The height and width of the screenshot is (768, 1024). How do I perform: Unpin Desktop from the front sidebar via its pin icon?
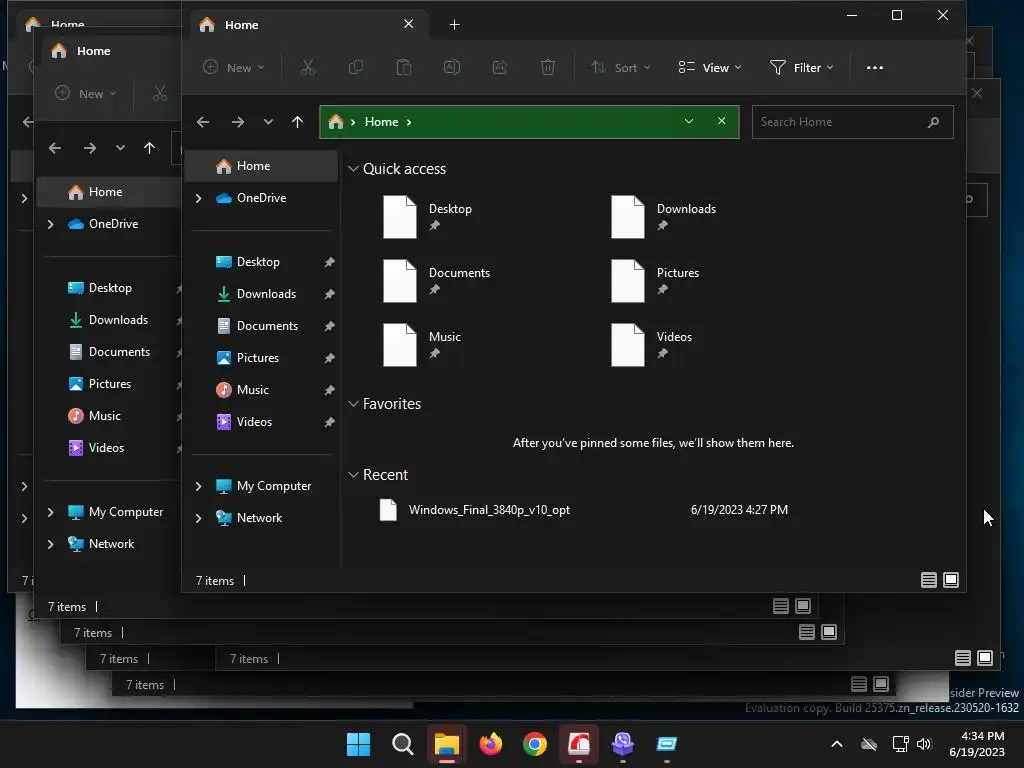point(329,262)
